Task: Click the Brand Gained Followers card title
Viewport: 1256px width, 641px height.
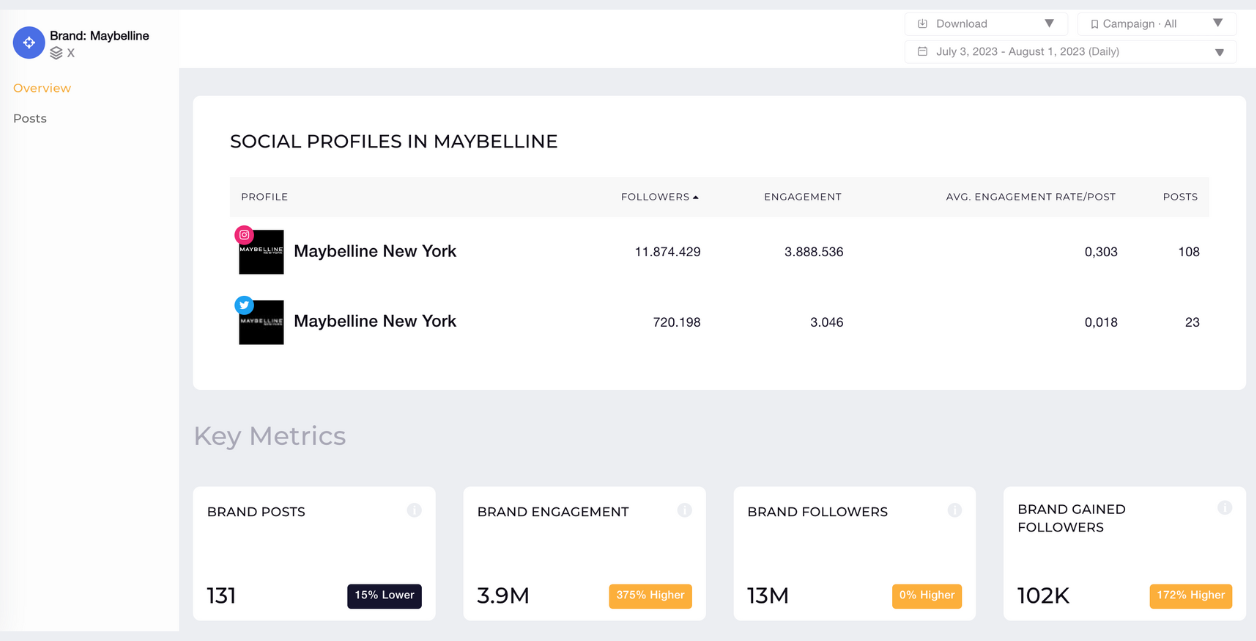Action: tap(1072, 518)
